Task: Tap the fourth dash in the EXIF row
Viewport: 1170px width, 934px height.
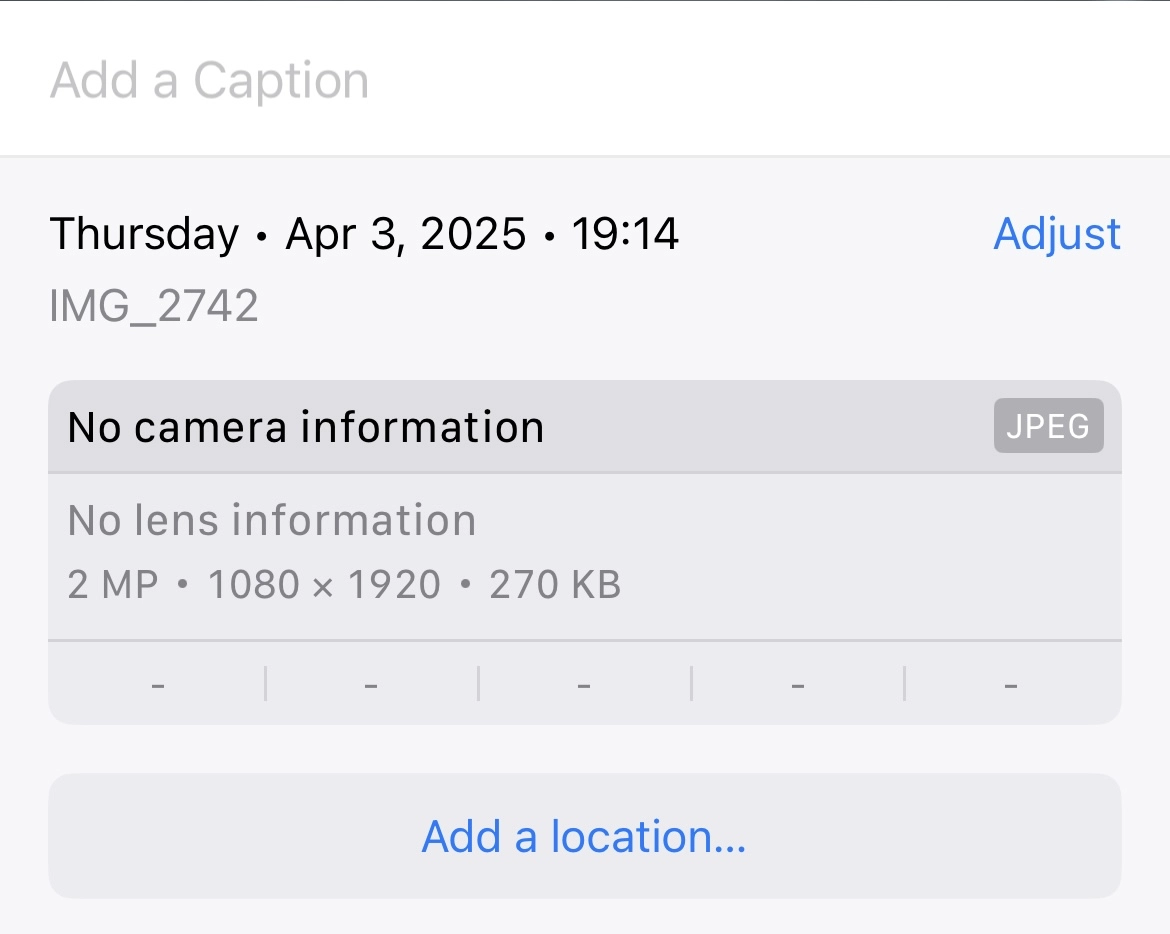Action: click(798, 686)
